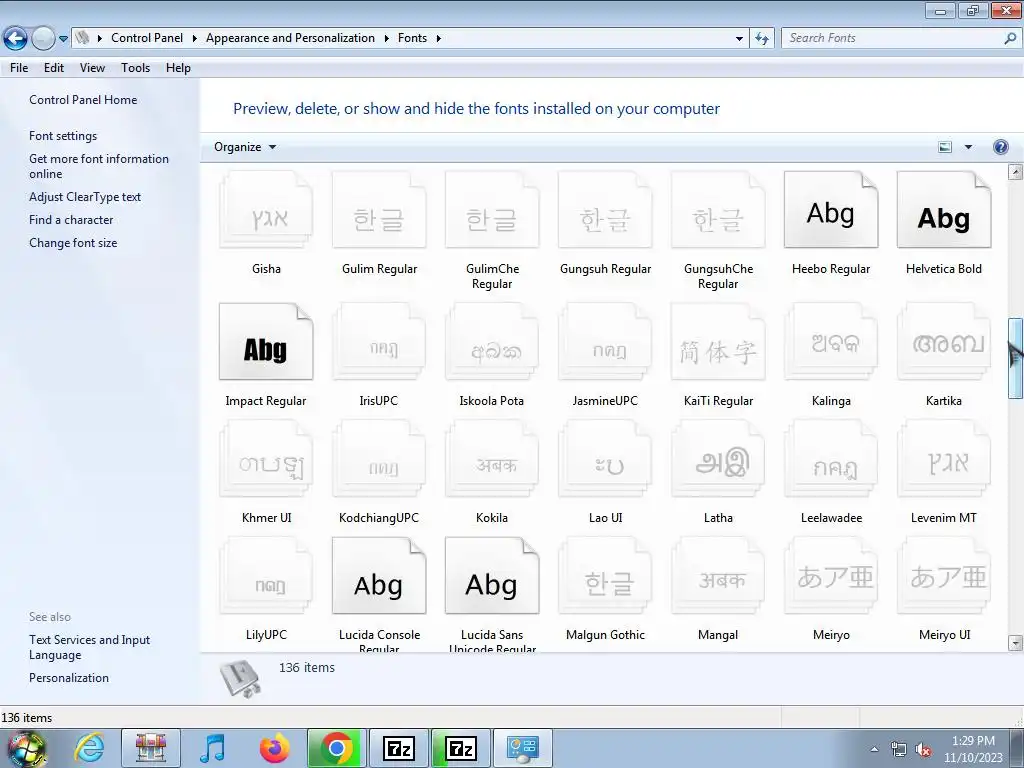Screen dimensions: 1024x768
Task: Select the KaiTi Regular font icon
Action: coord(718,342)
